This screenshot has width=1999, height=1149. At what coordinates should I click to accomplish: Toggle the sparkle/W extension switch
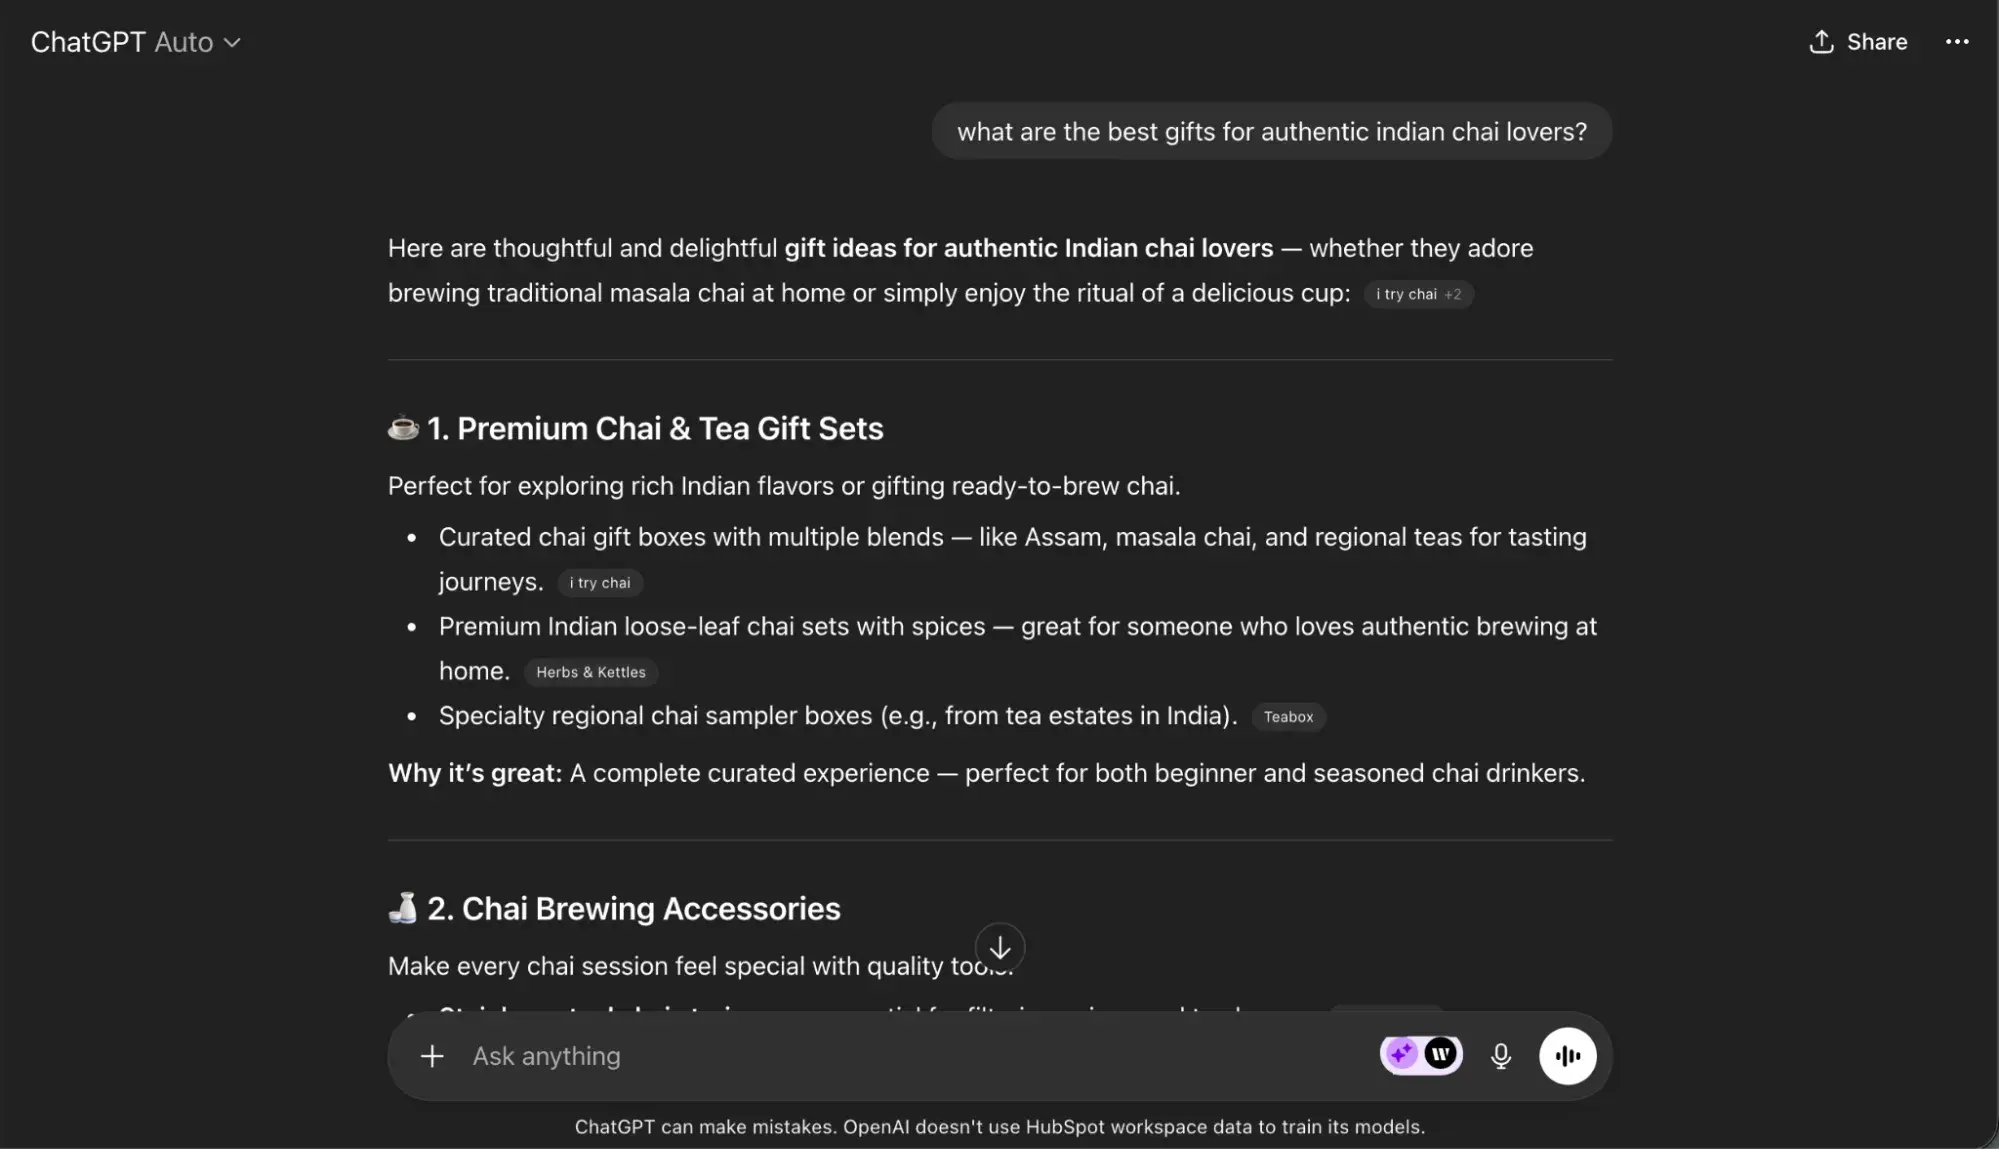click(x=1420, y=1053)
